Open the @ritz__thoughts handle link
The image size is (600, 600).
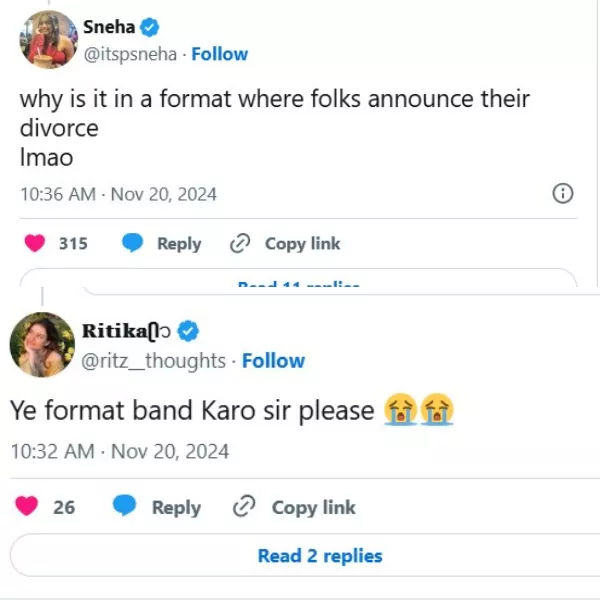(x=153, y=360)
